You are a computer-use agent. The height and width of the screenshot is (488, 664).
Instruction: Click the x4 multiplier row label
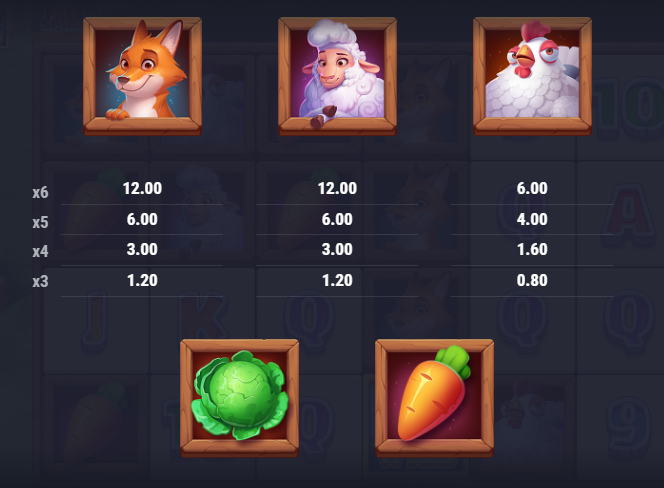[x=40, y=252]
